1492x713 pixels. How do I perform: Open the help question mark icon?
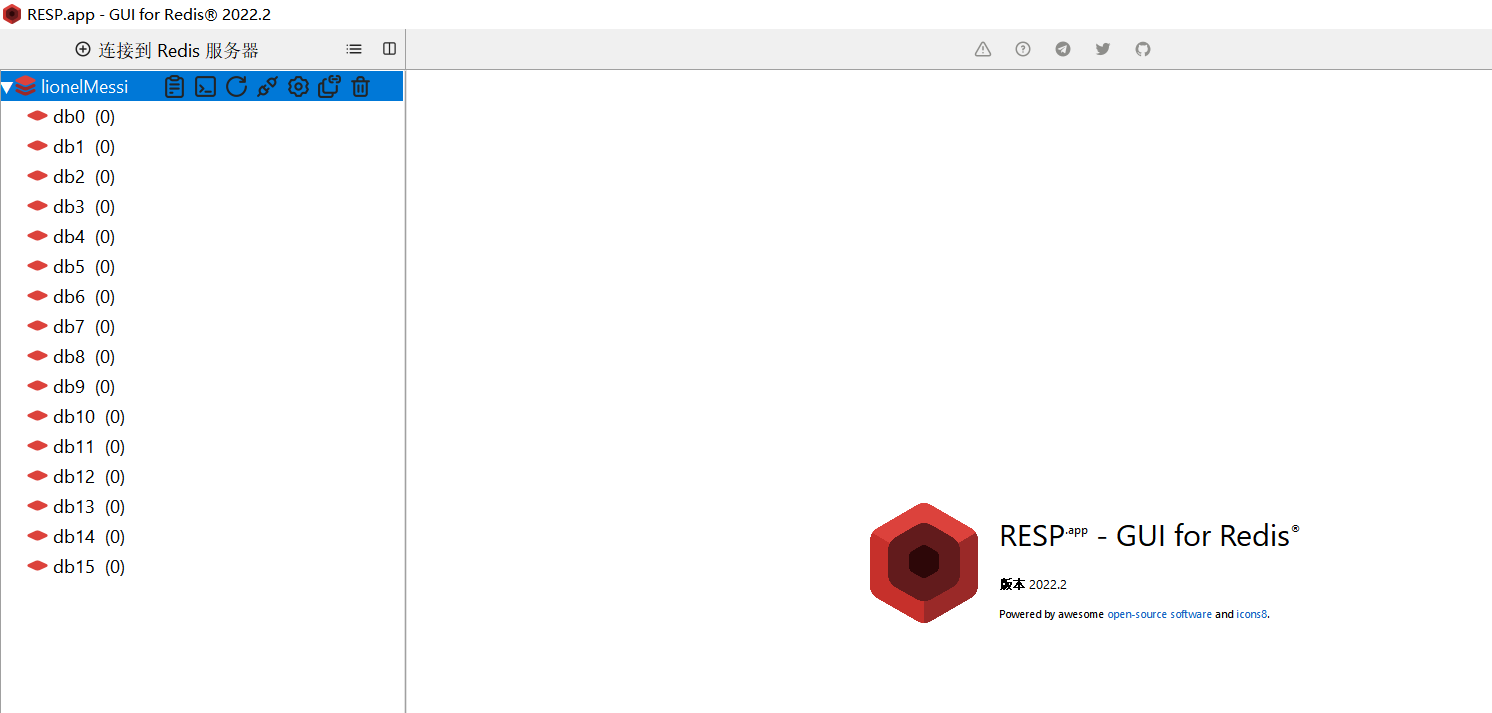[1023, 49]
